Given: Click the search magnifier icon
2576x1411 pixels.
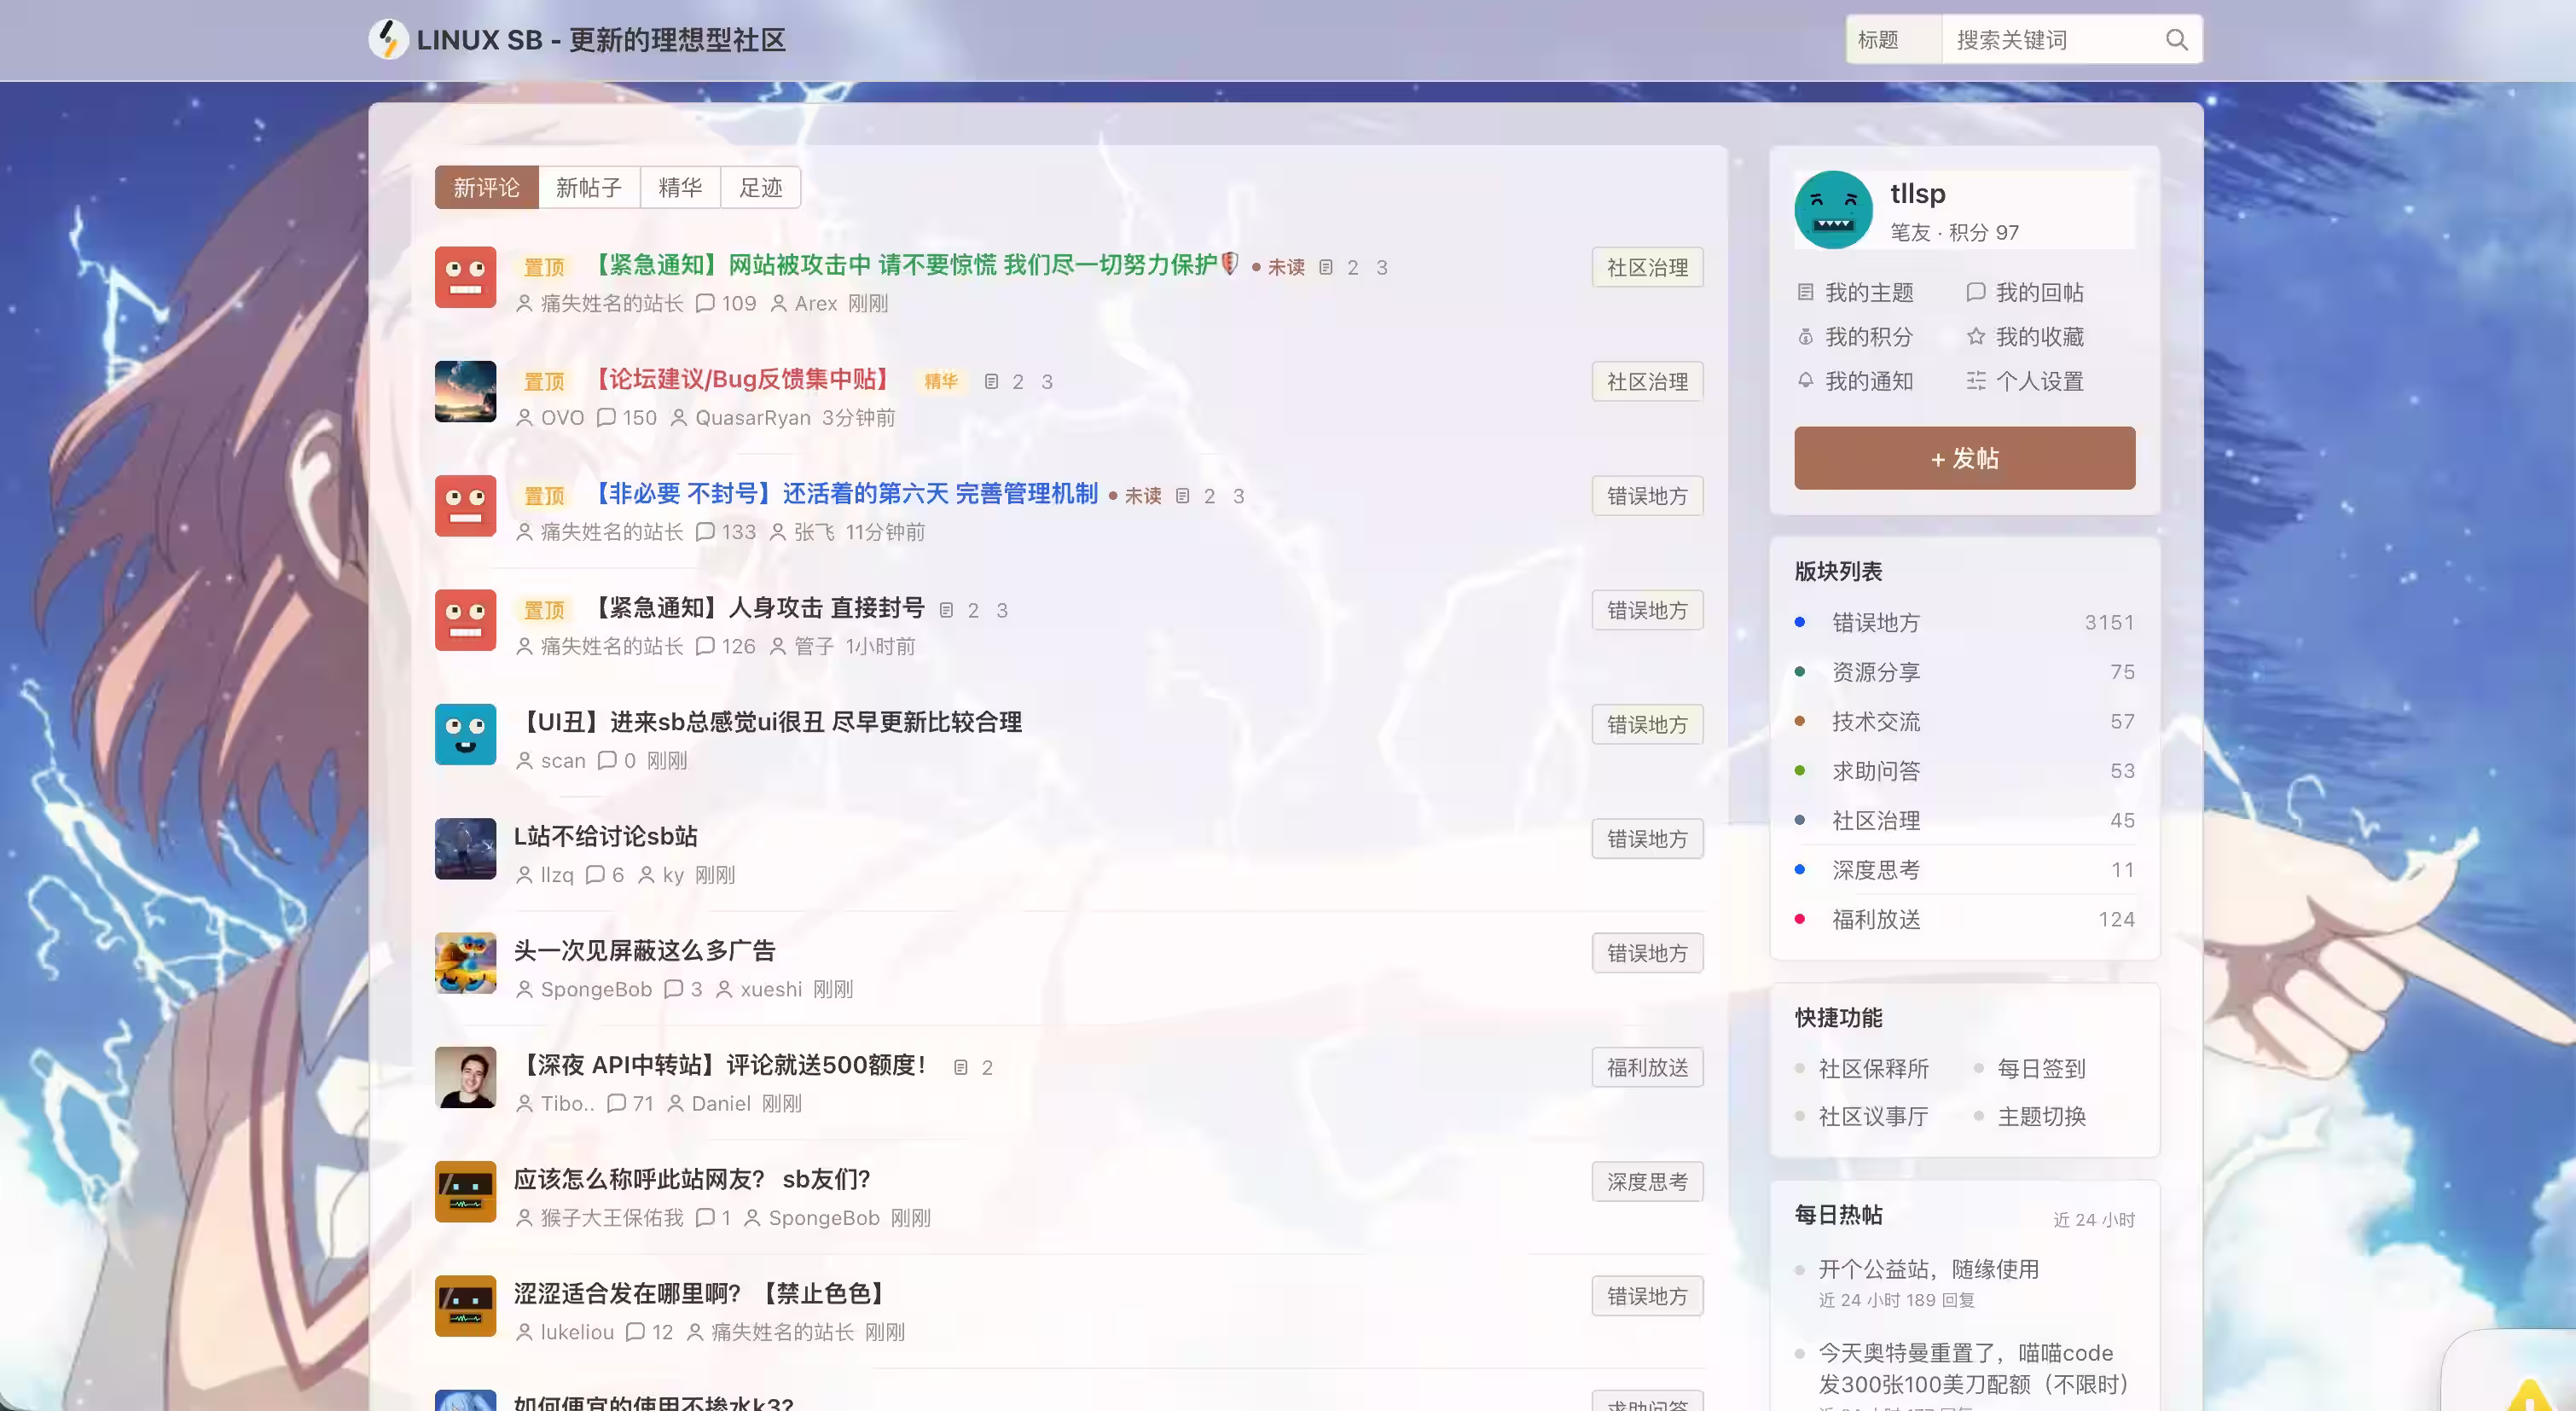Looking at the screenshot, I should [x=2176, y=40].
